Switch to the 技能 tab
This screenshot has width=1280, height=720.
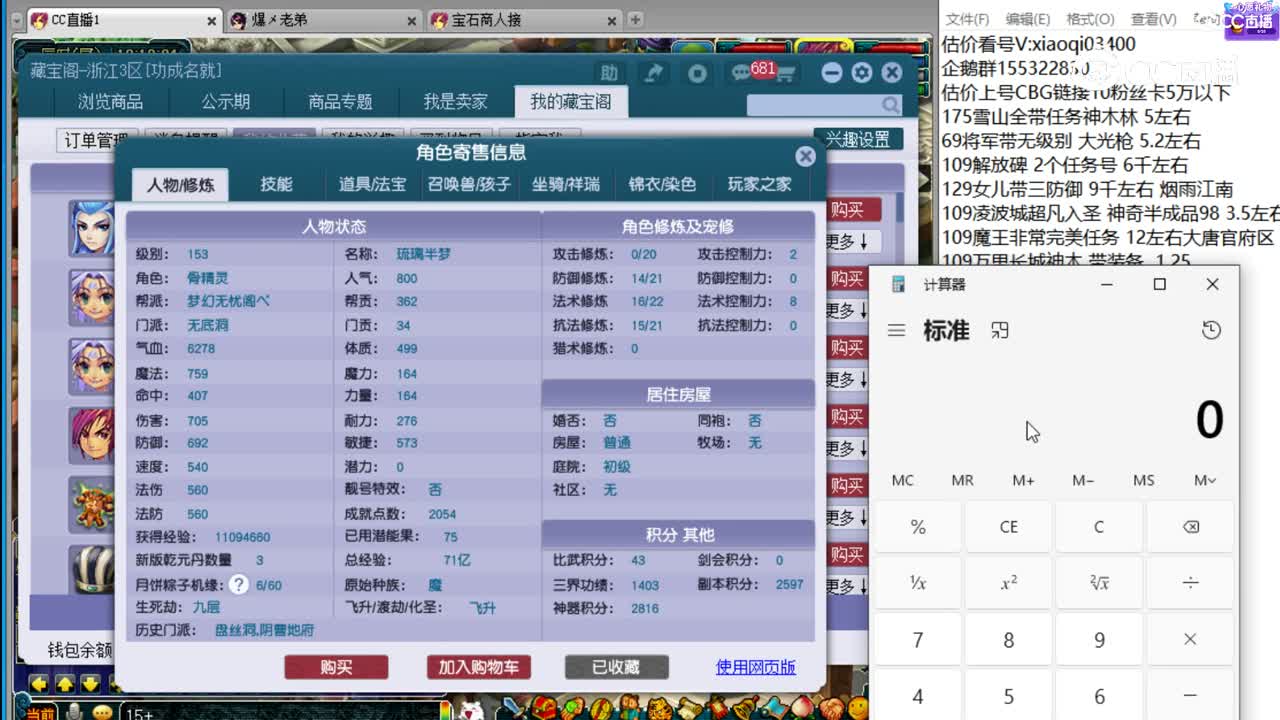tap(276, 185)
